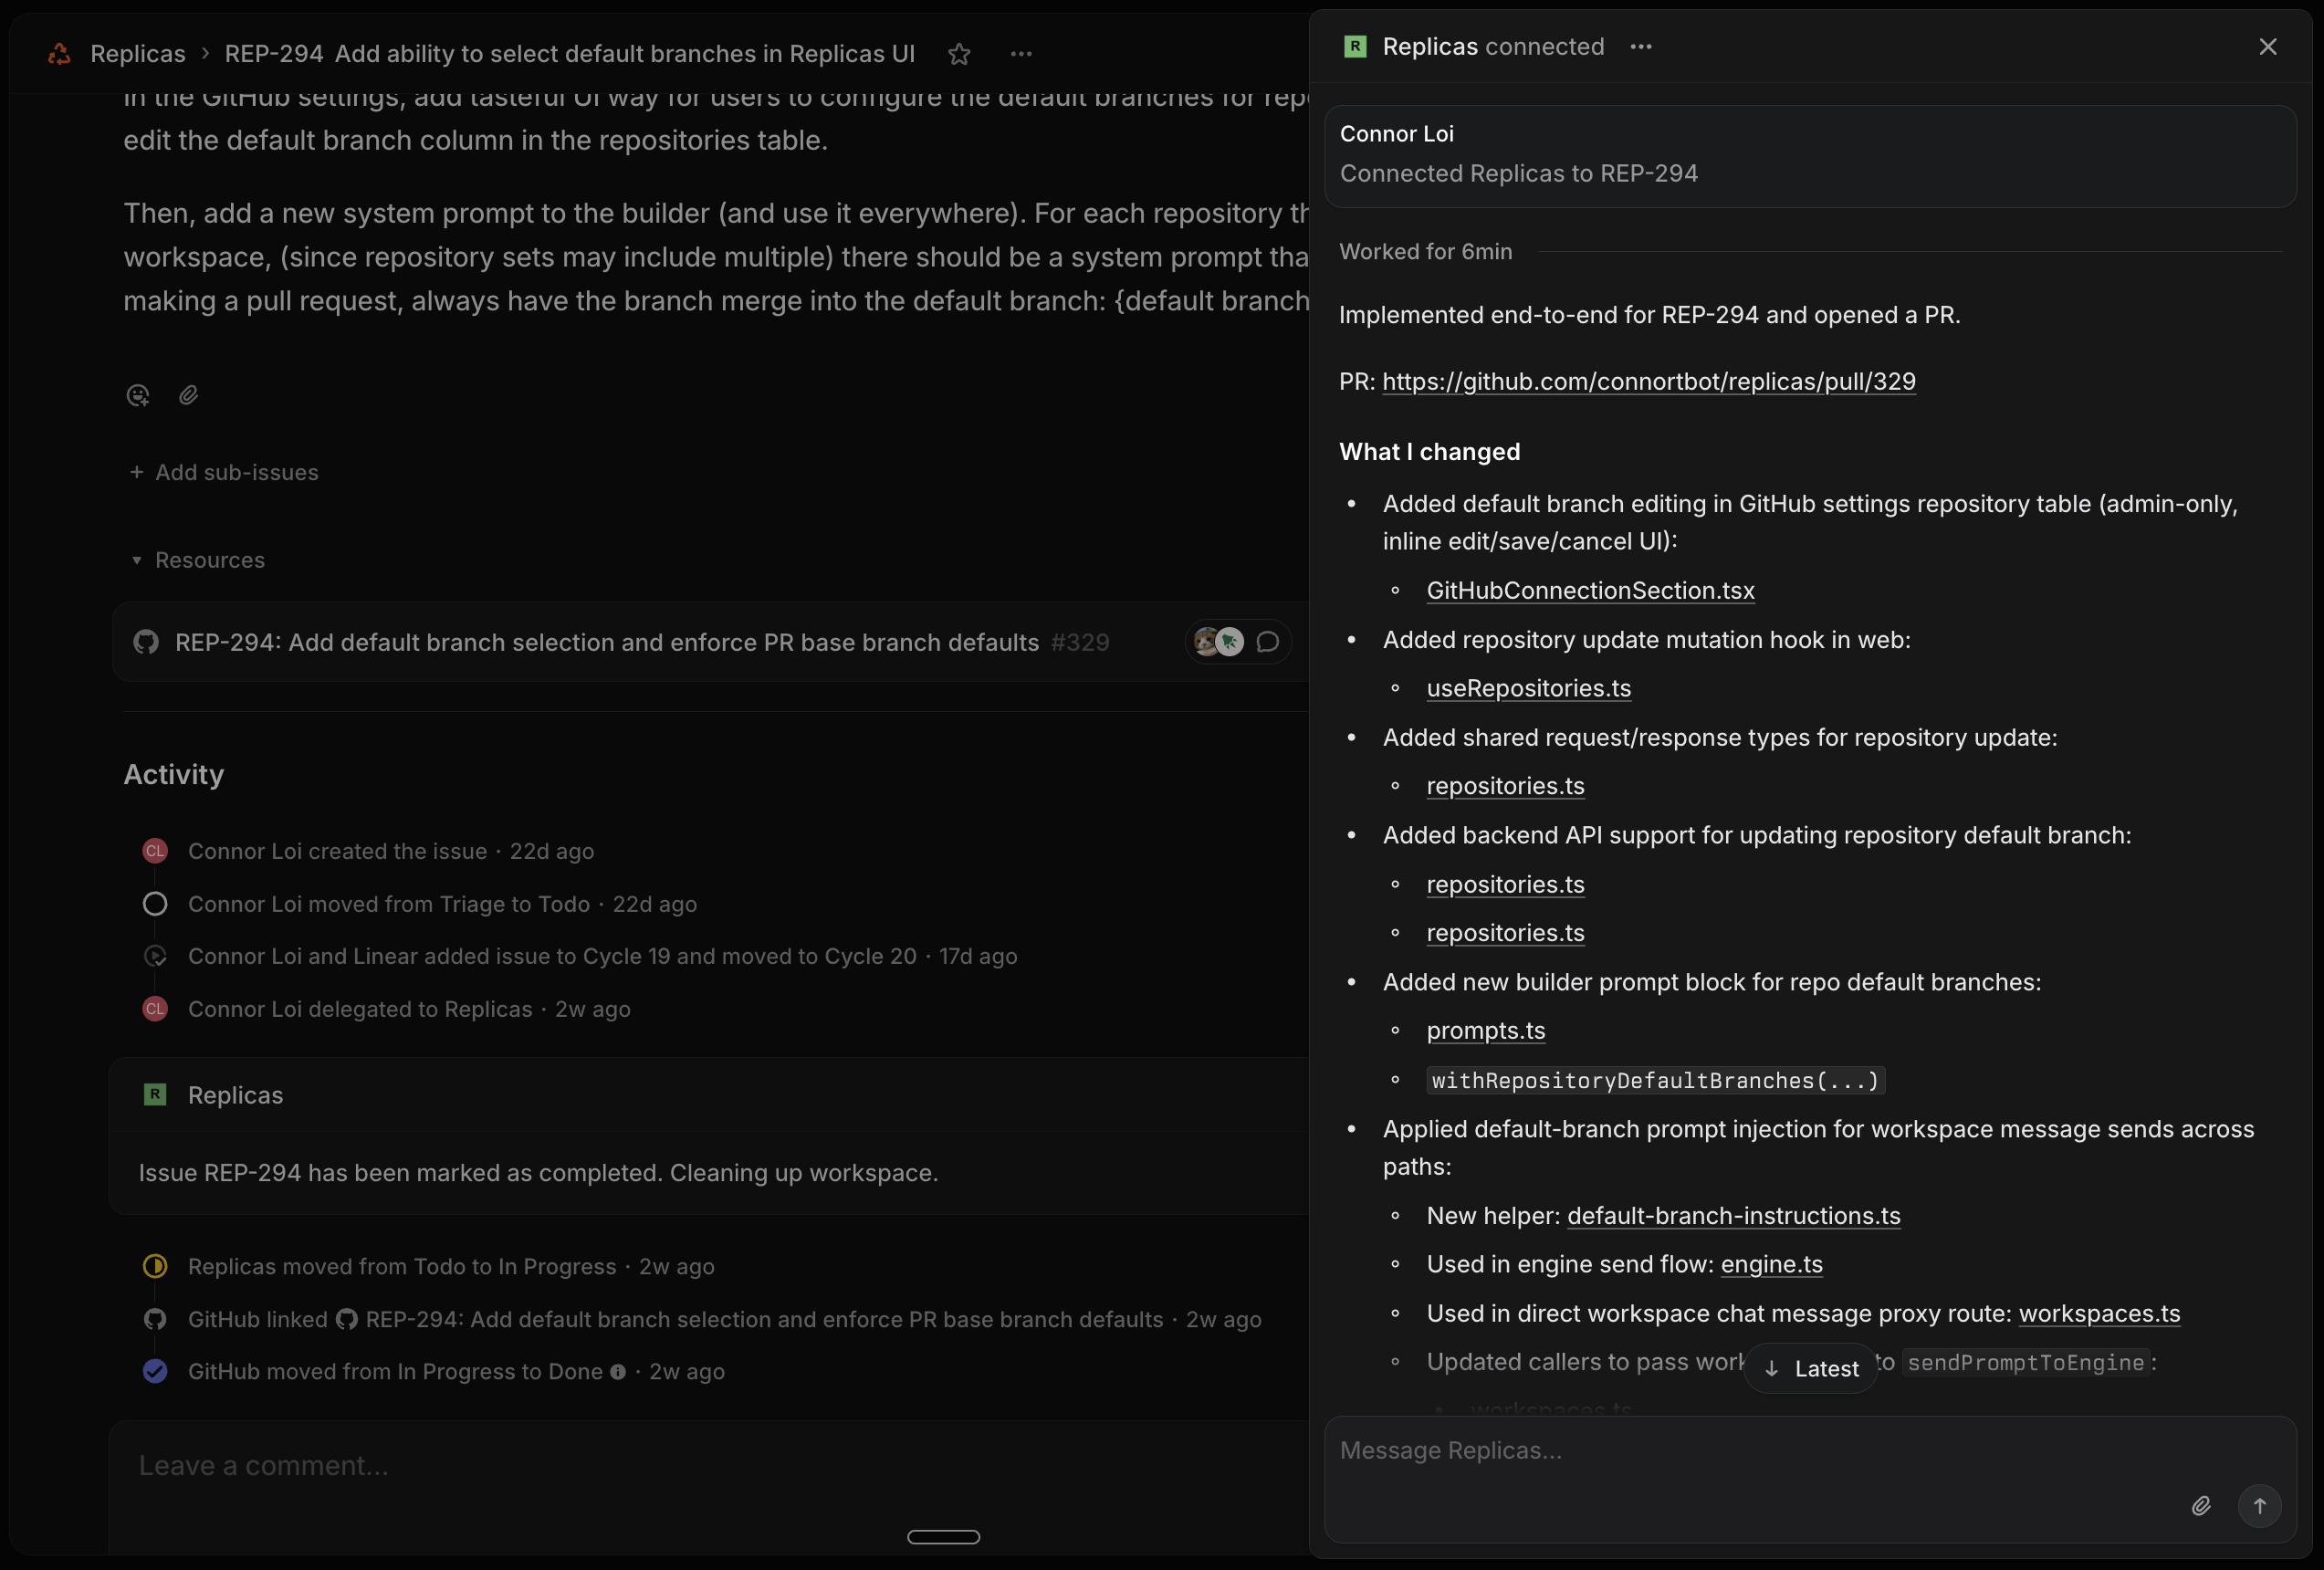Open the GitHub pull/329 PR link
2324x1570 pixels.
tap(1649, 382)
